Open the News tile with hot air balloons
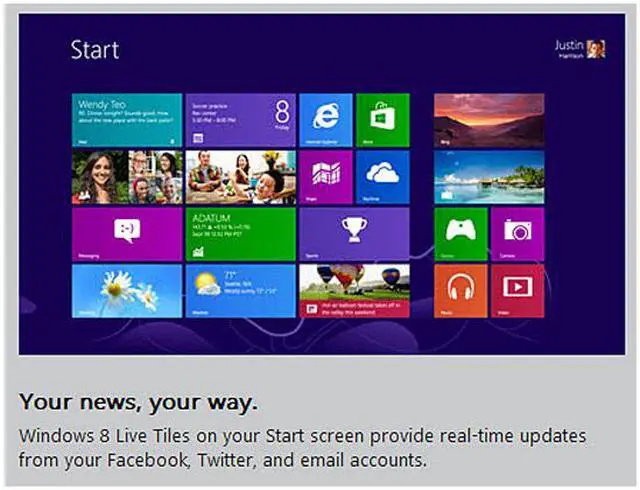640x490 pixels. (x=354, y=291)
